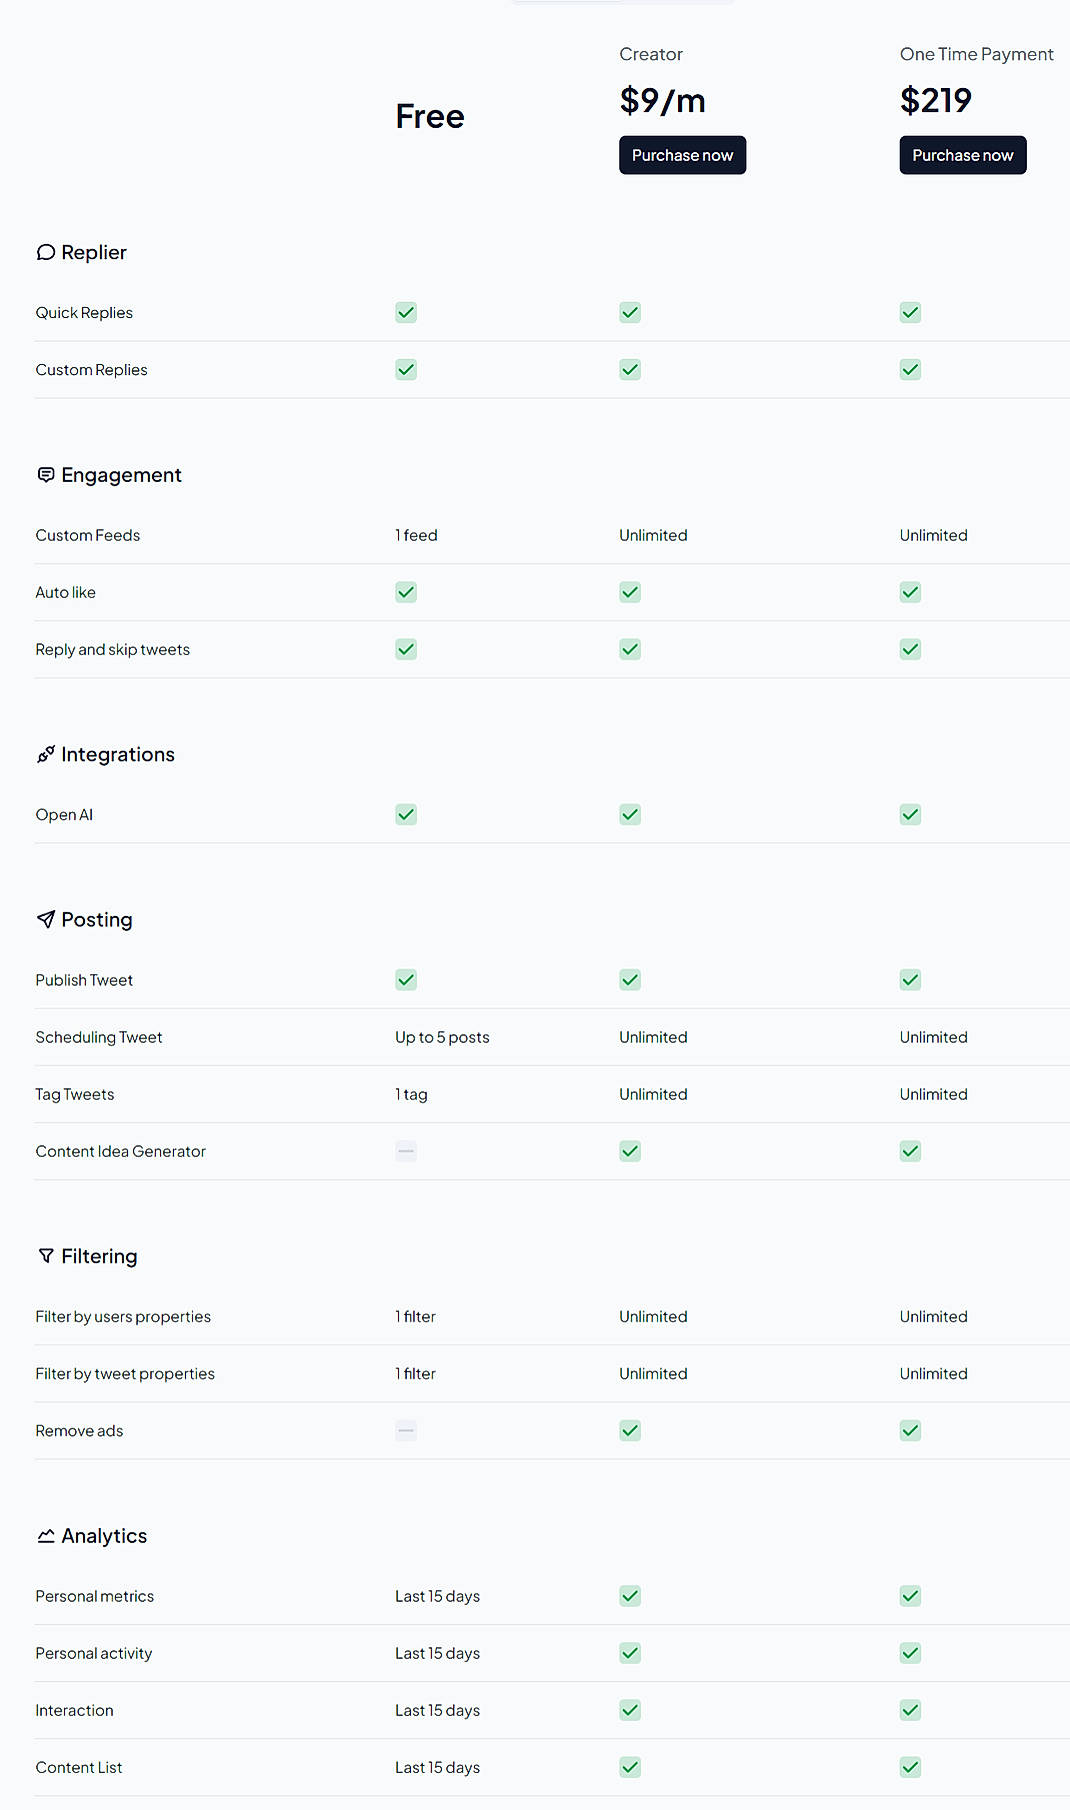
Task: Toggle the Auto like checkmark under Creator
Action: tap(630, 592)
